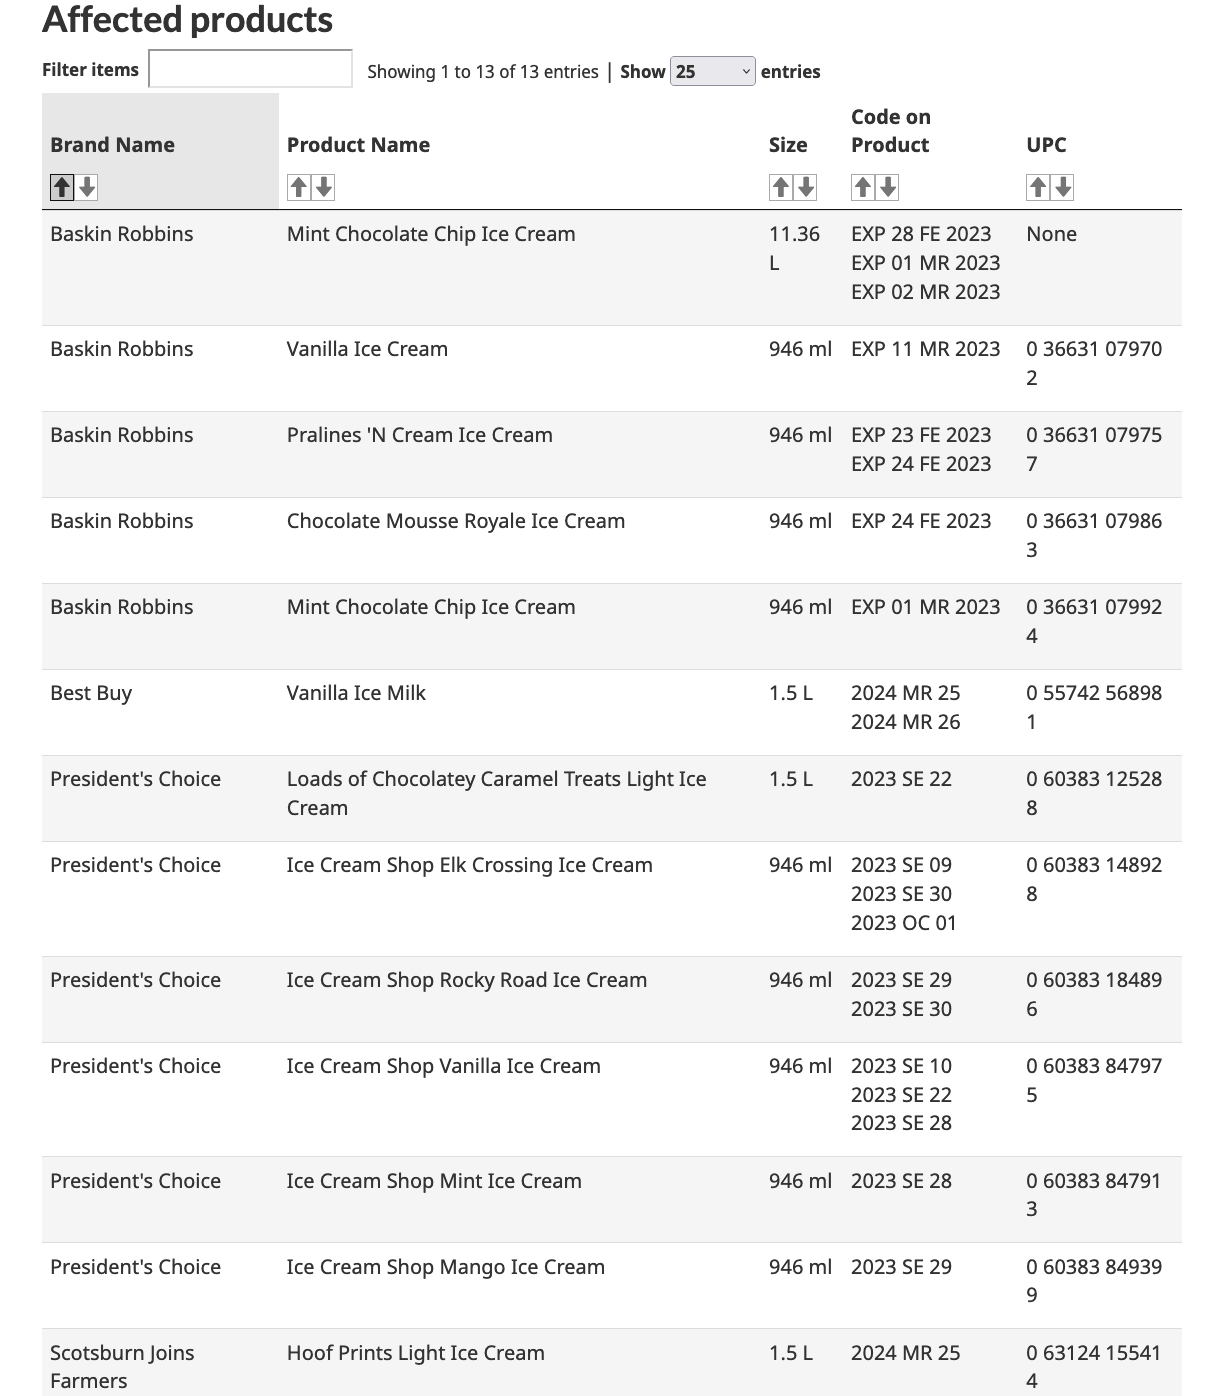
Task: Open the Show entries count dropdown
Action: click(x=712, y=71)
